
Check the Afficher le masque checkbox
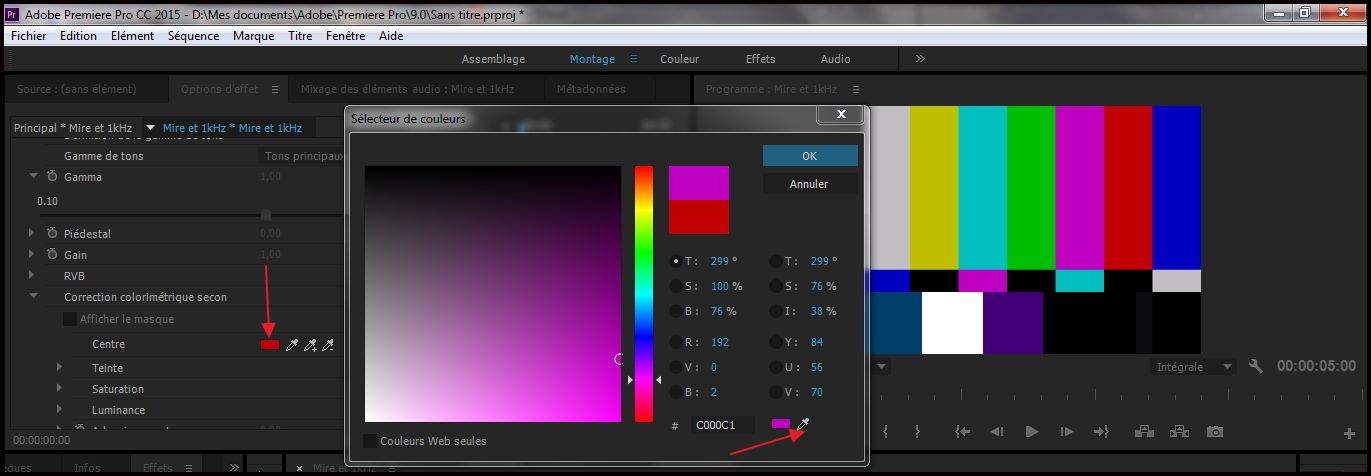coord(70,320)
